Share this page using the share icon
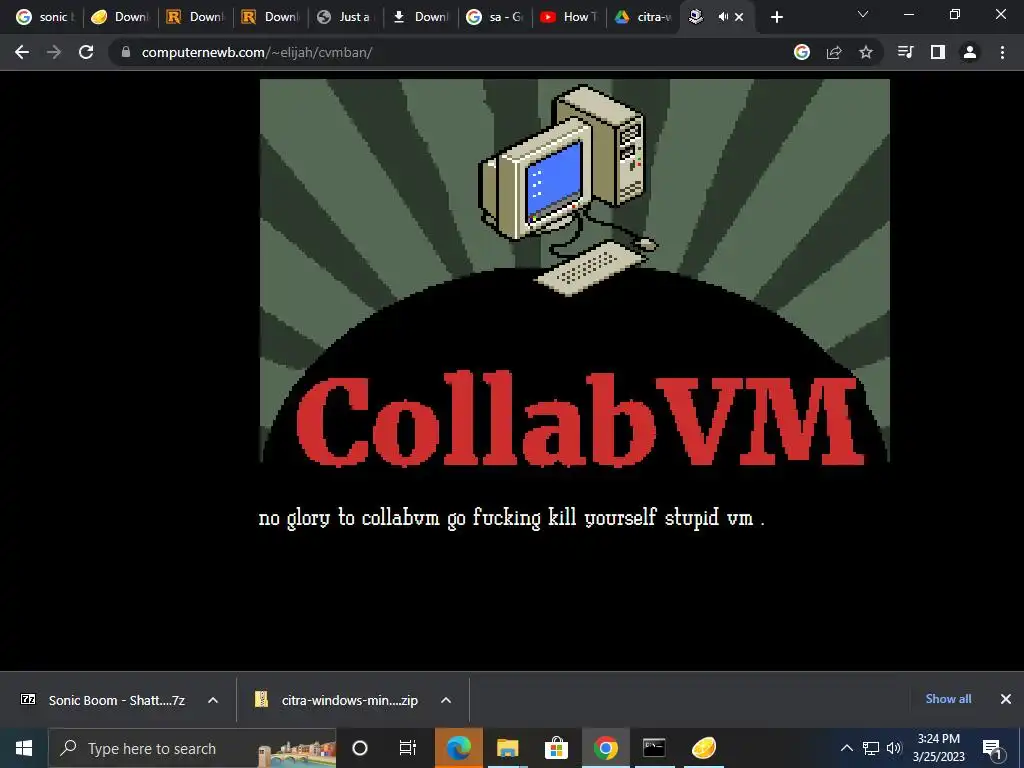The image size is (1024, 768). tap(834, 52)
